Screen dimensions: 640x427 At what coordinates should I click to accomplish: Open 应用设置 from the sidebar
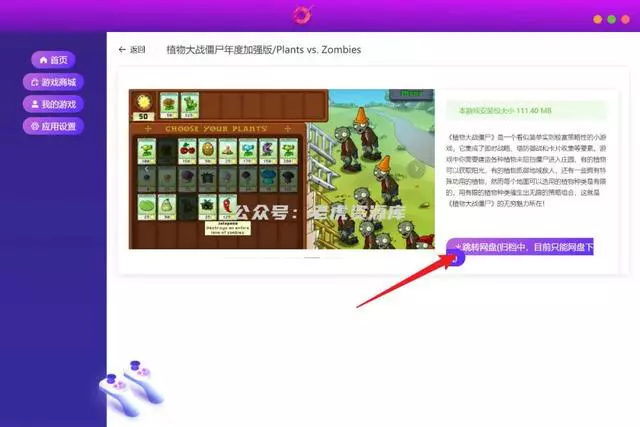(x=53, y=126)
